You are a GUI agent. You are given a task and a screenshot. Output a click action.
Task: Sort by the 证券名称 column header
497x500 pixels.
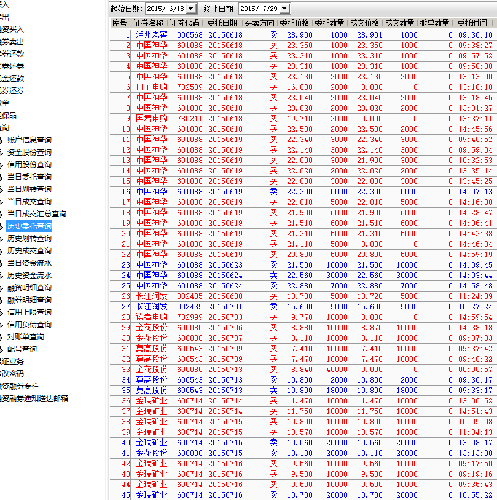coord(149,23)
